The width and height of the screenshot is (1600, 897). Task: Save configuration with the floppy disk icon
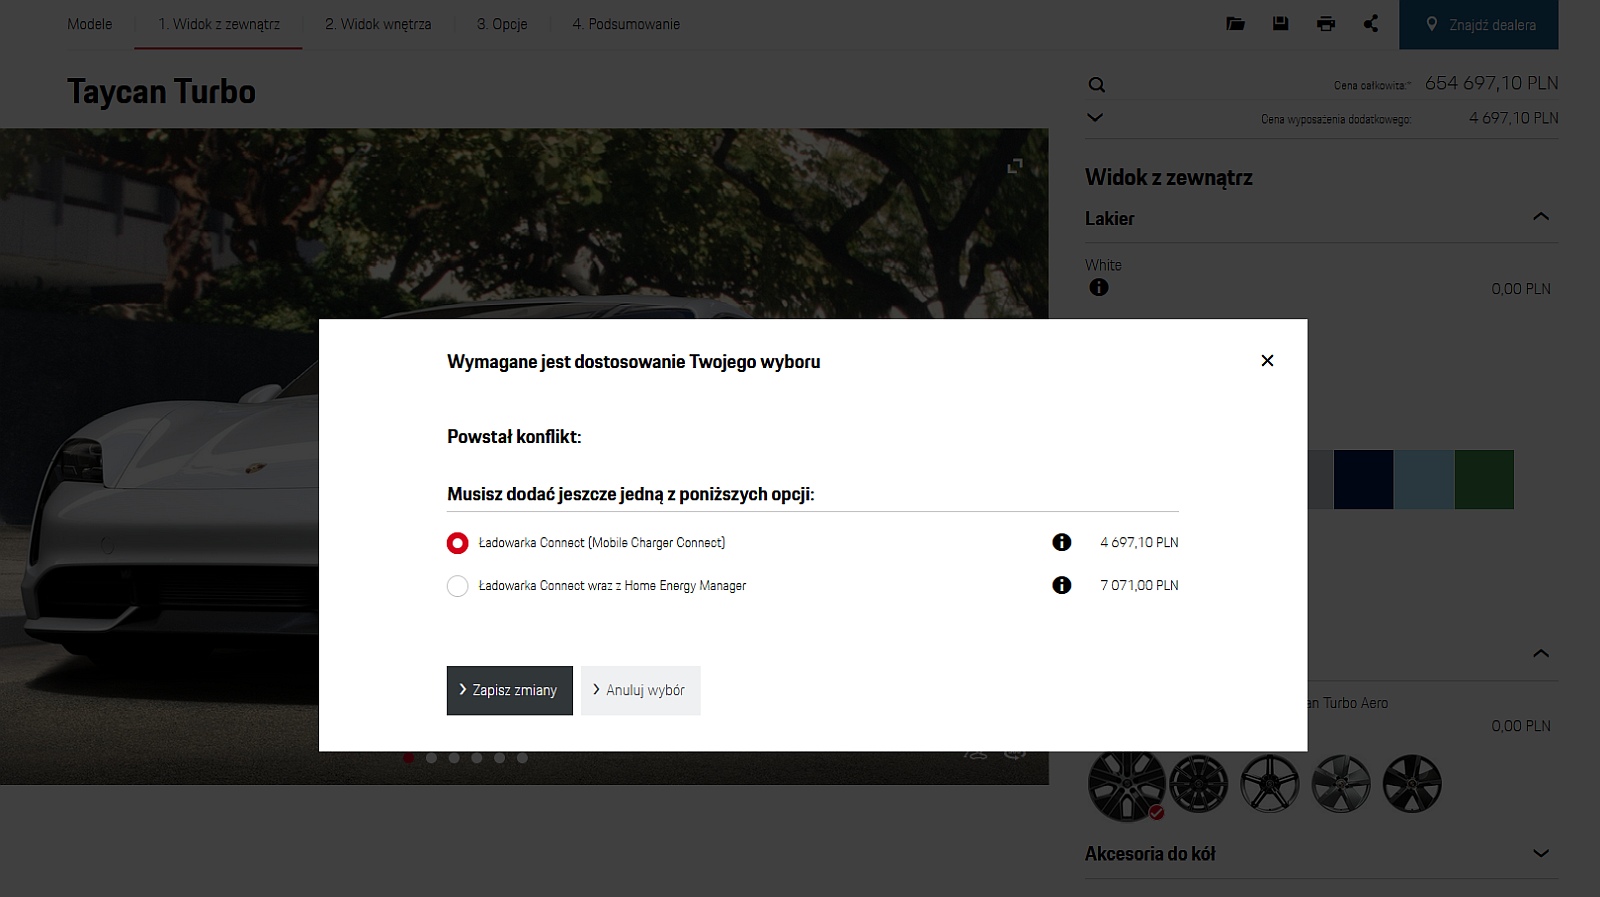pyautogui.click(x=1280, y=23)
